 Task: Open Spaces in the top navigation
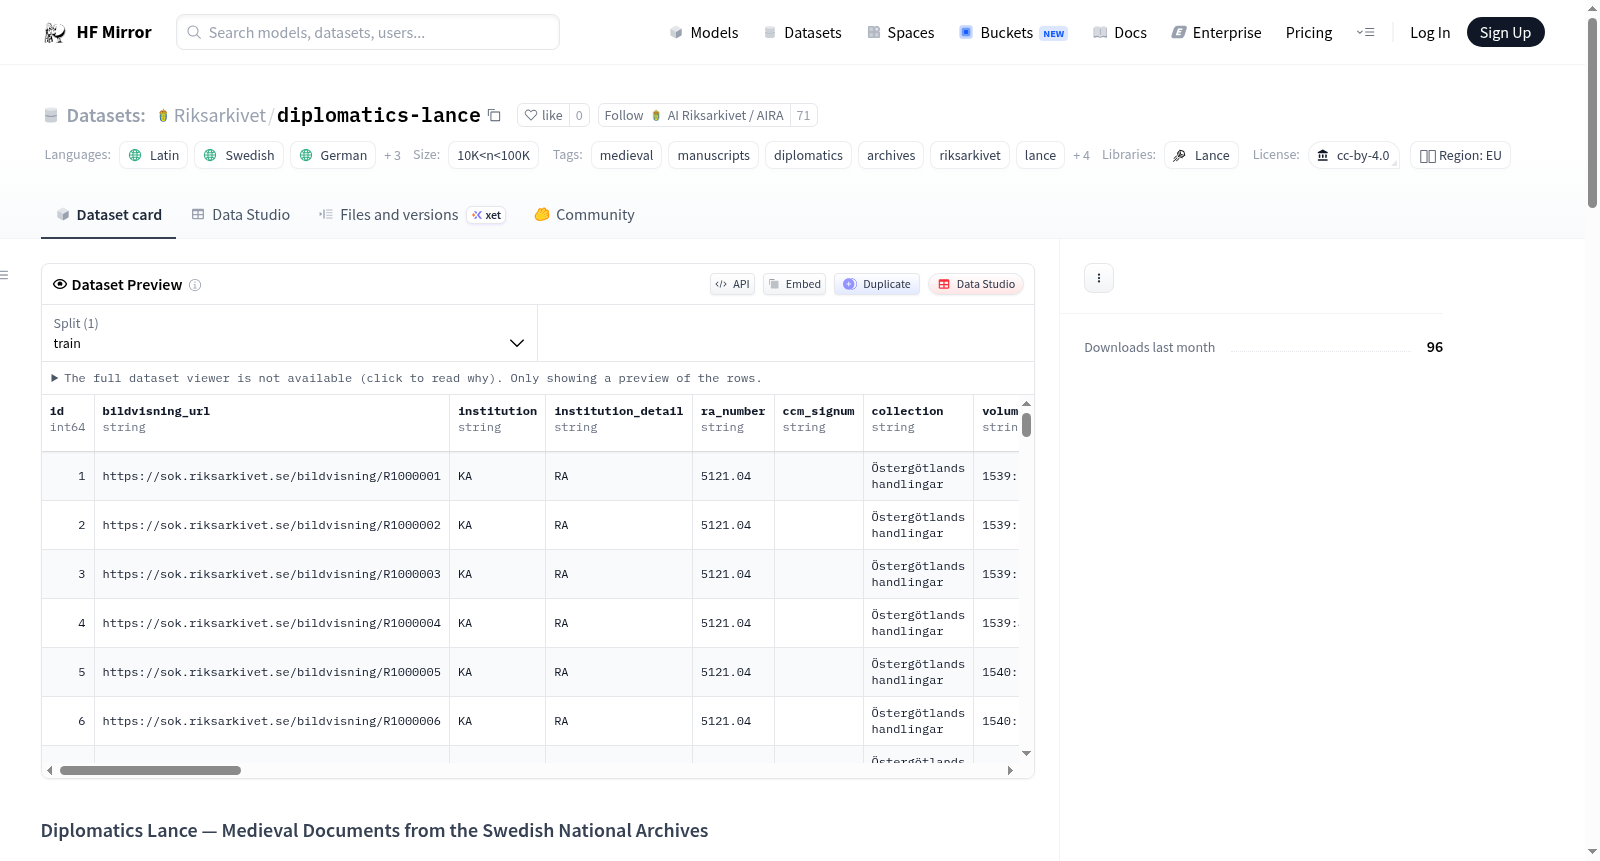(x=900, y=33)
